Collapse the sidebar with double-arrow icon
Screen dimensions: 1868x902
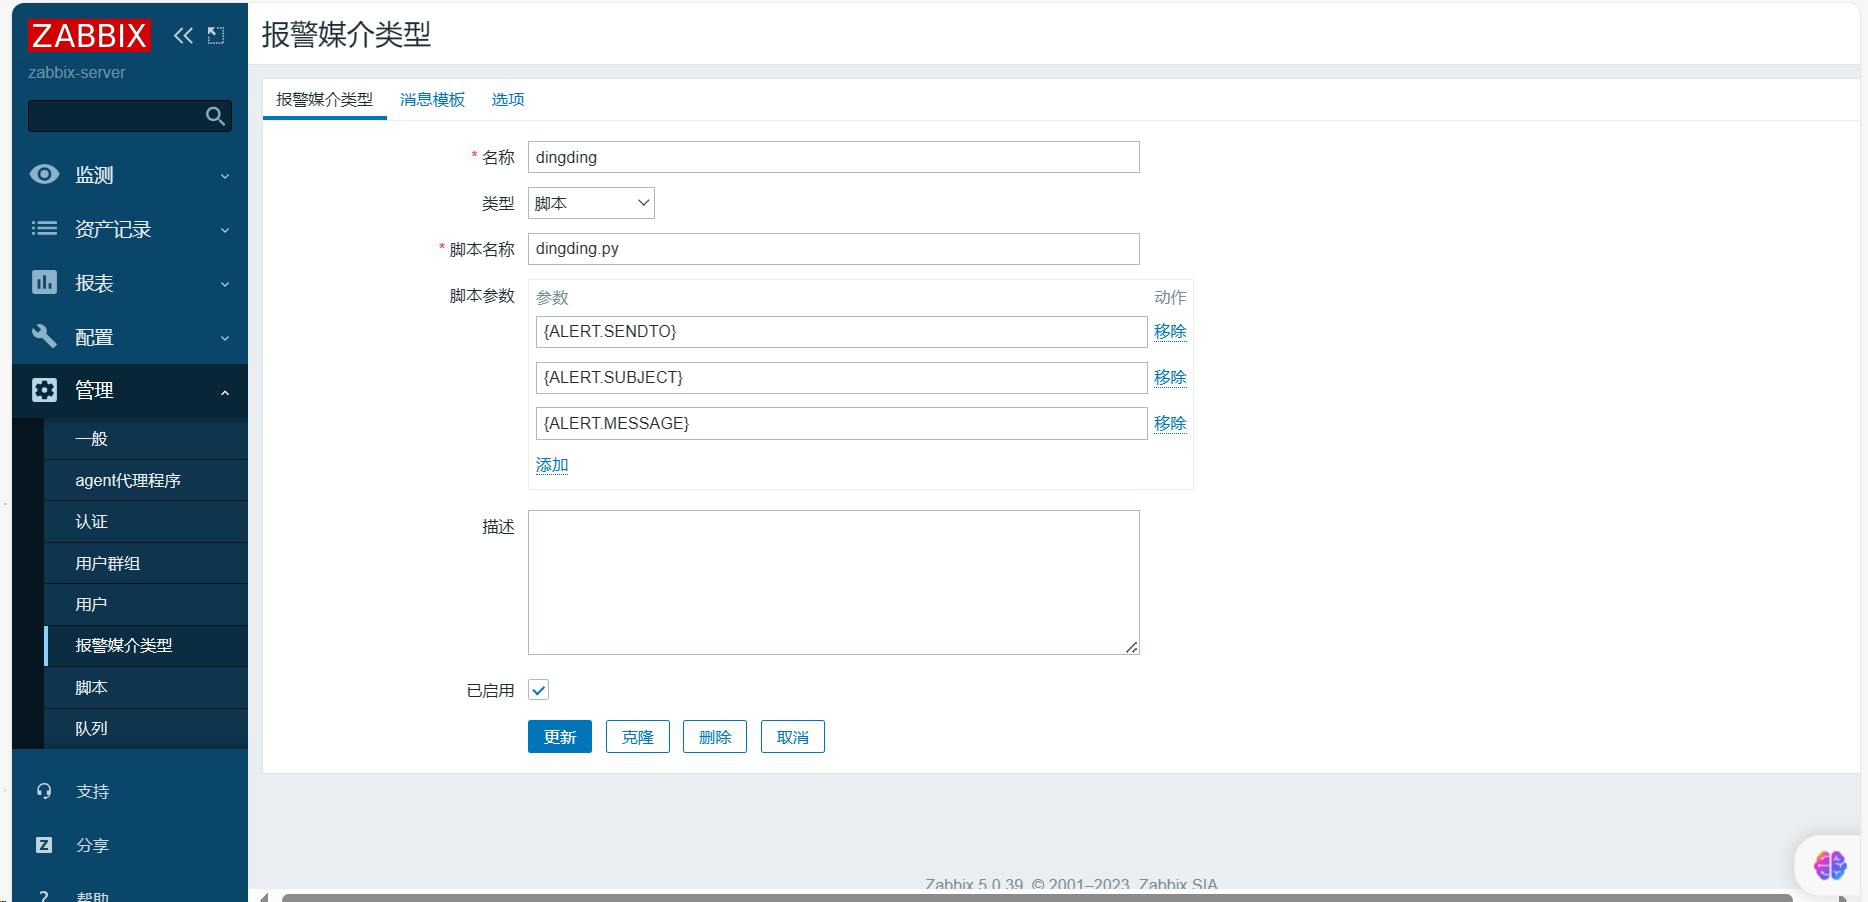point(183,36)
